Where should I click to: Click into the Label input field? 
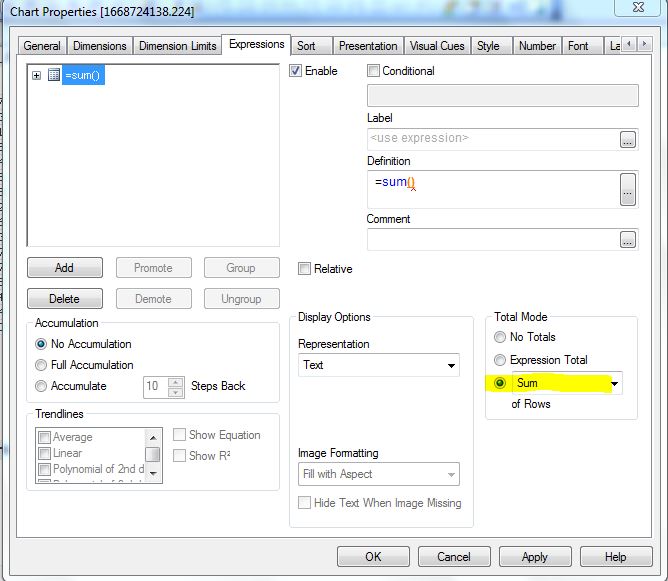(493, 139)
